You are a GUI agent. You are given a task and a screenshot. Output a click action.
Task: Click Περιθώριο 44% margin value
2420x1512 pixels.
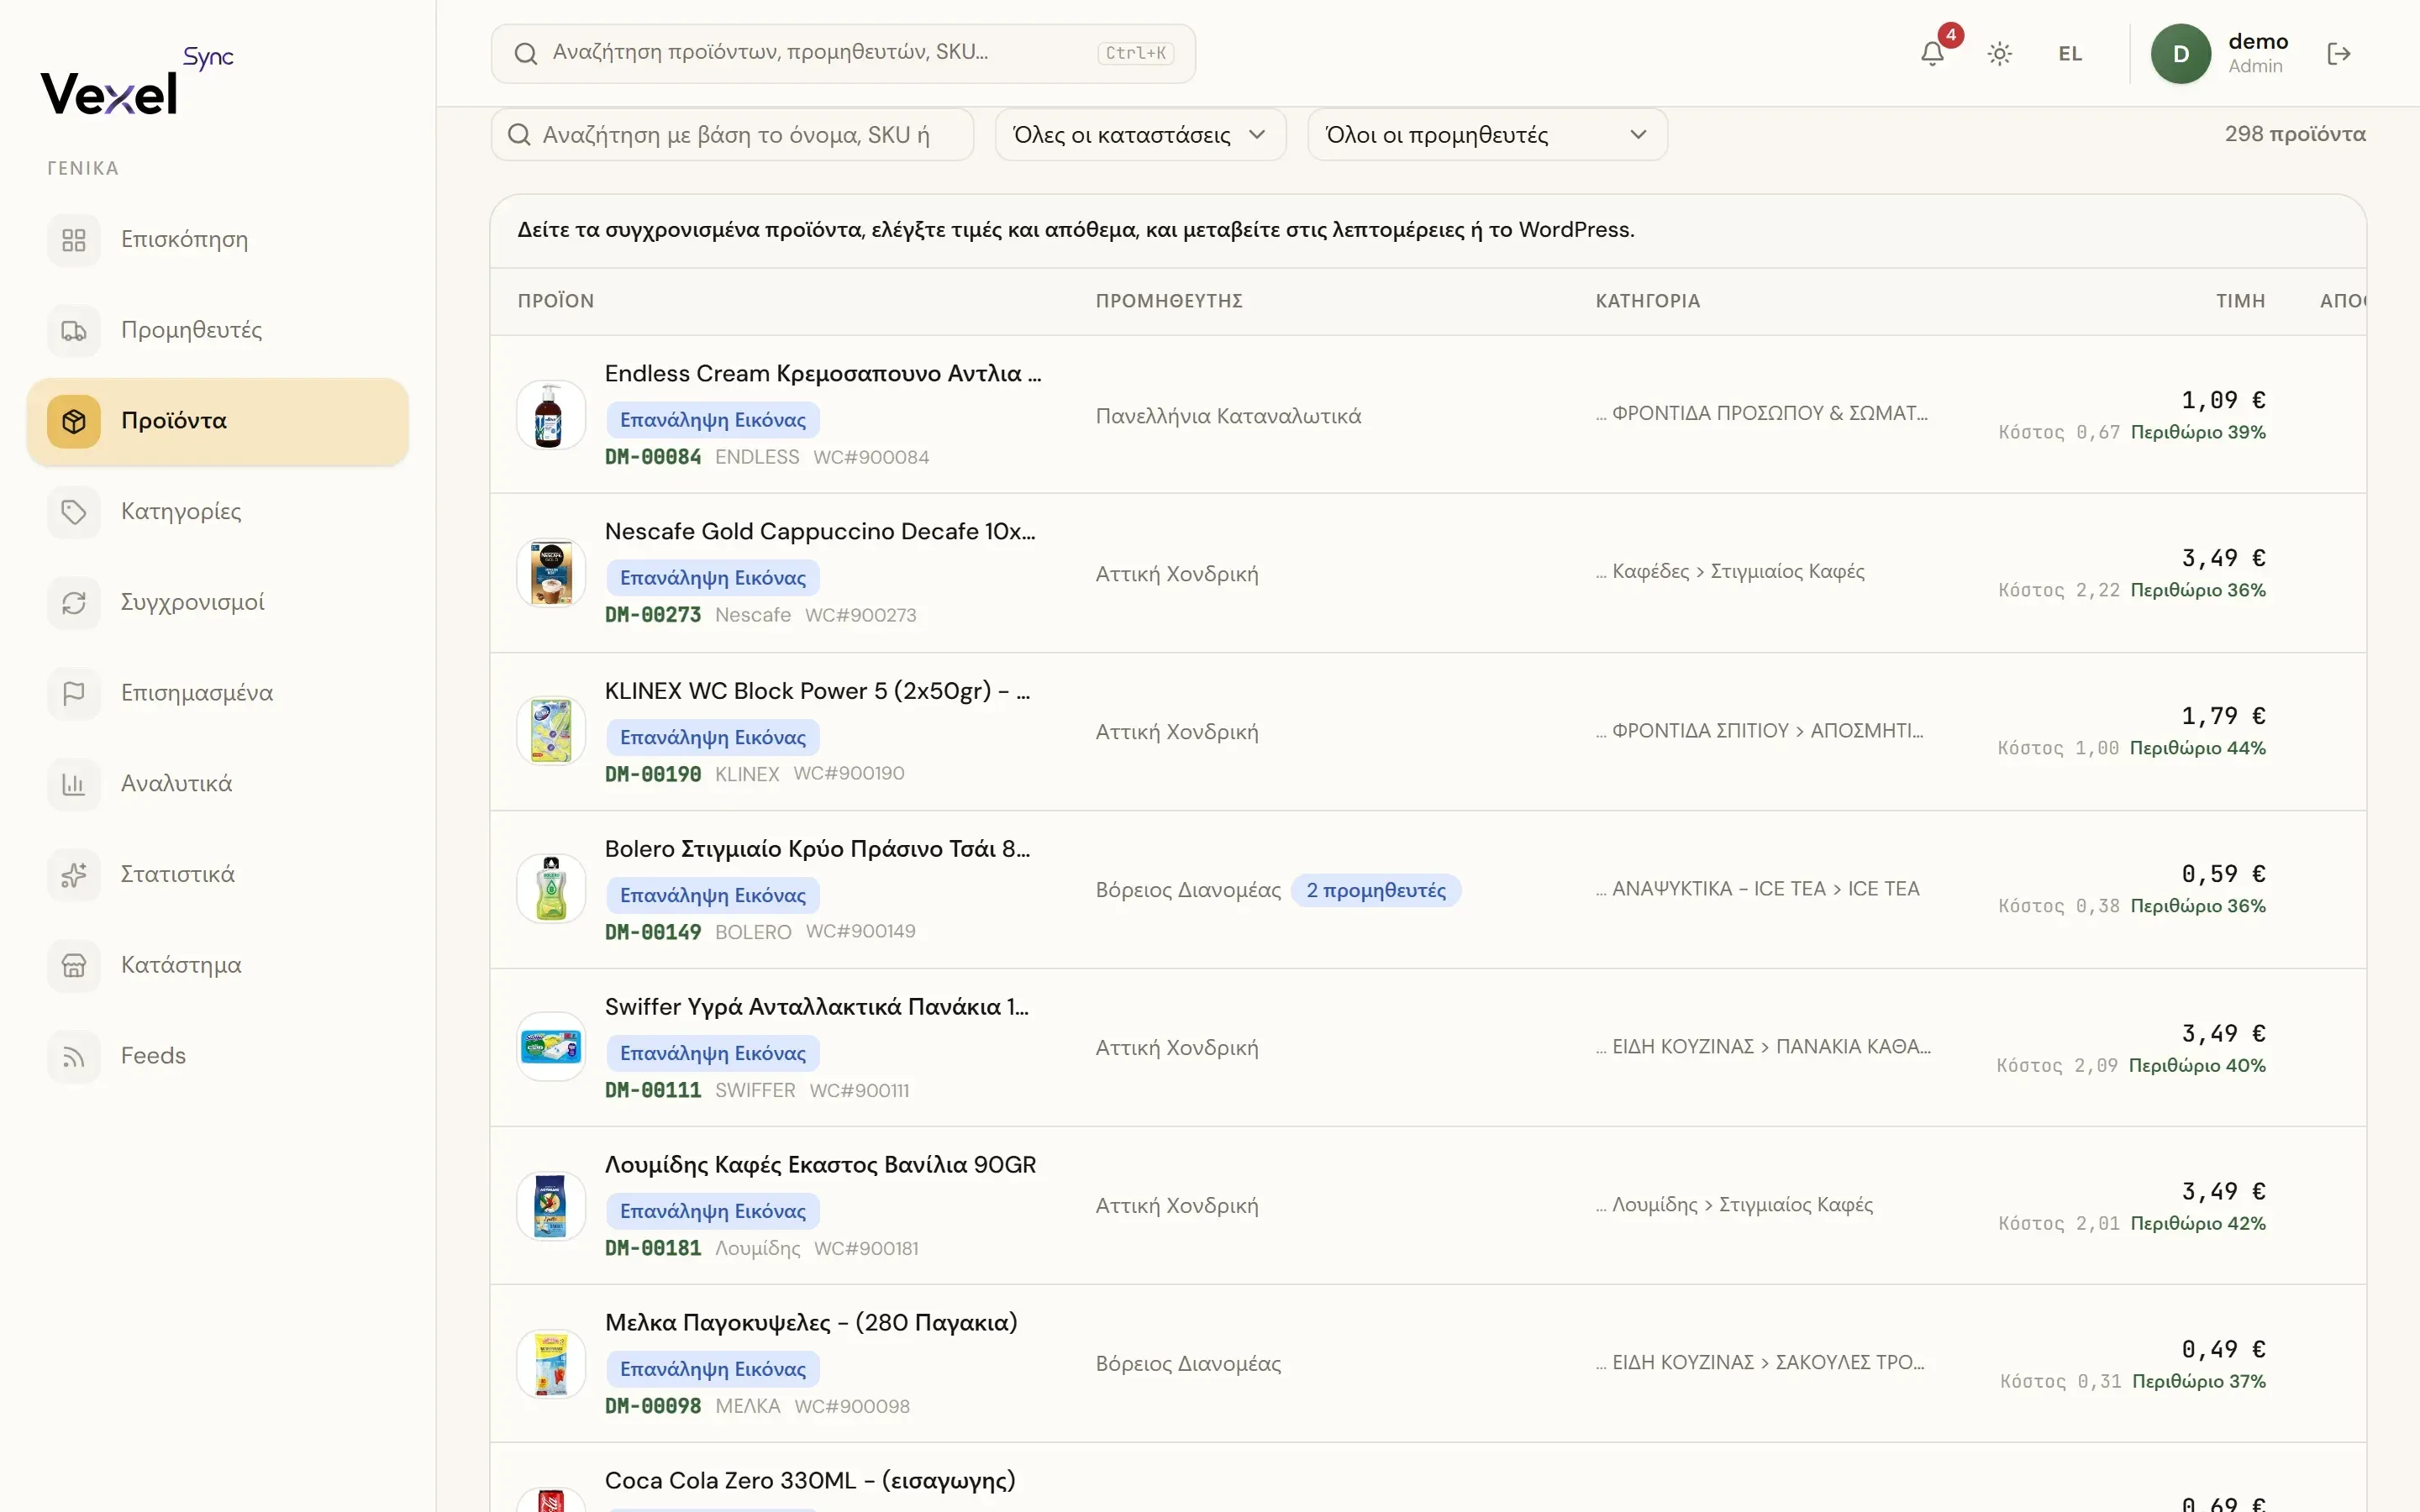click(x=2198, y=748)
